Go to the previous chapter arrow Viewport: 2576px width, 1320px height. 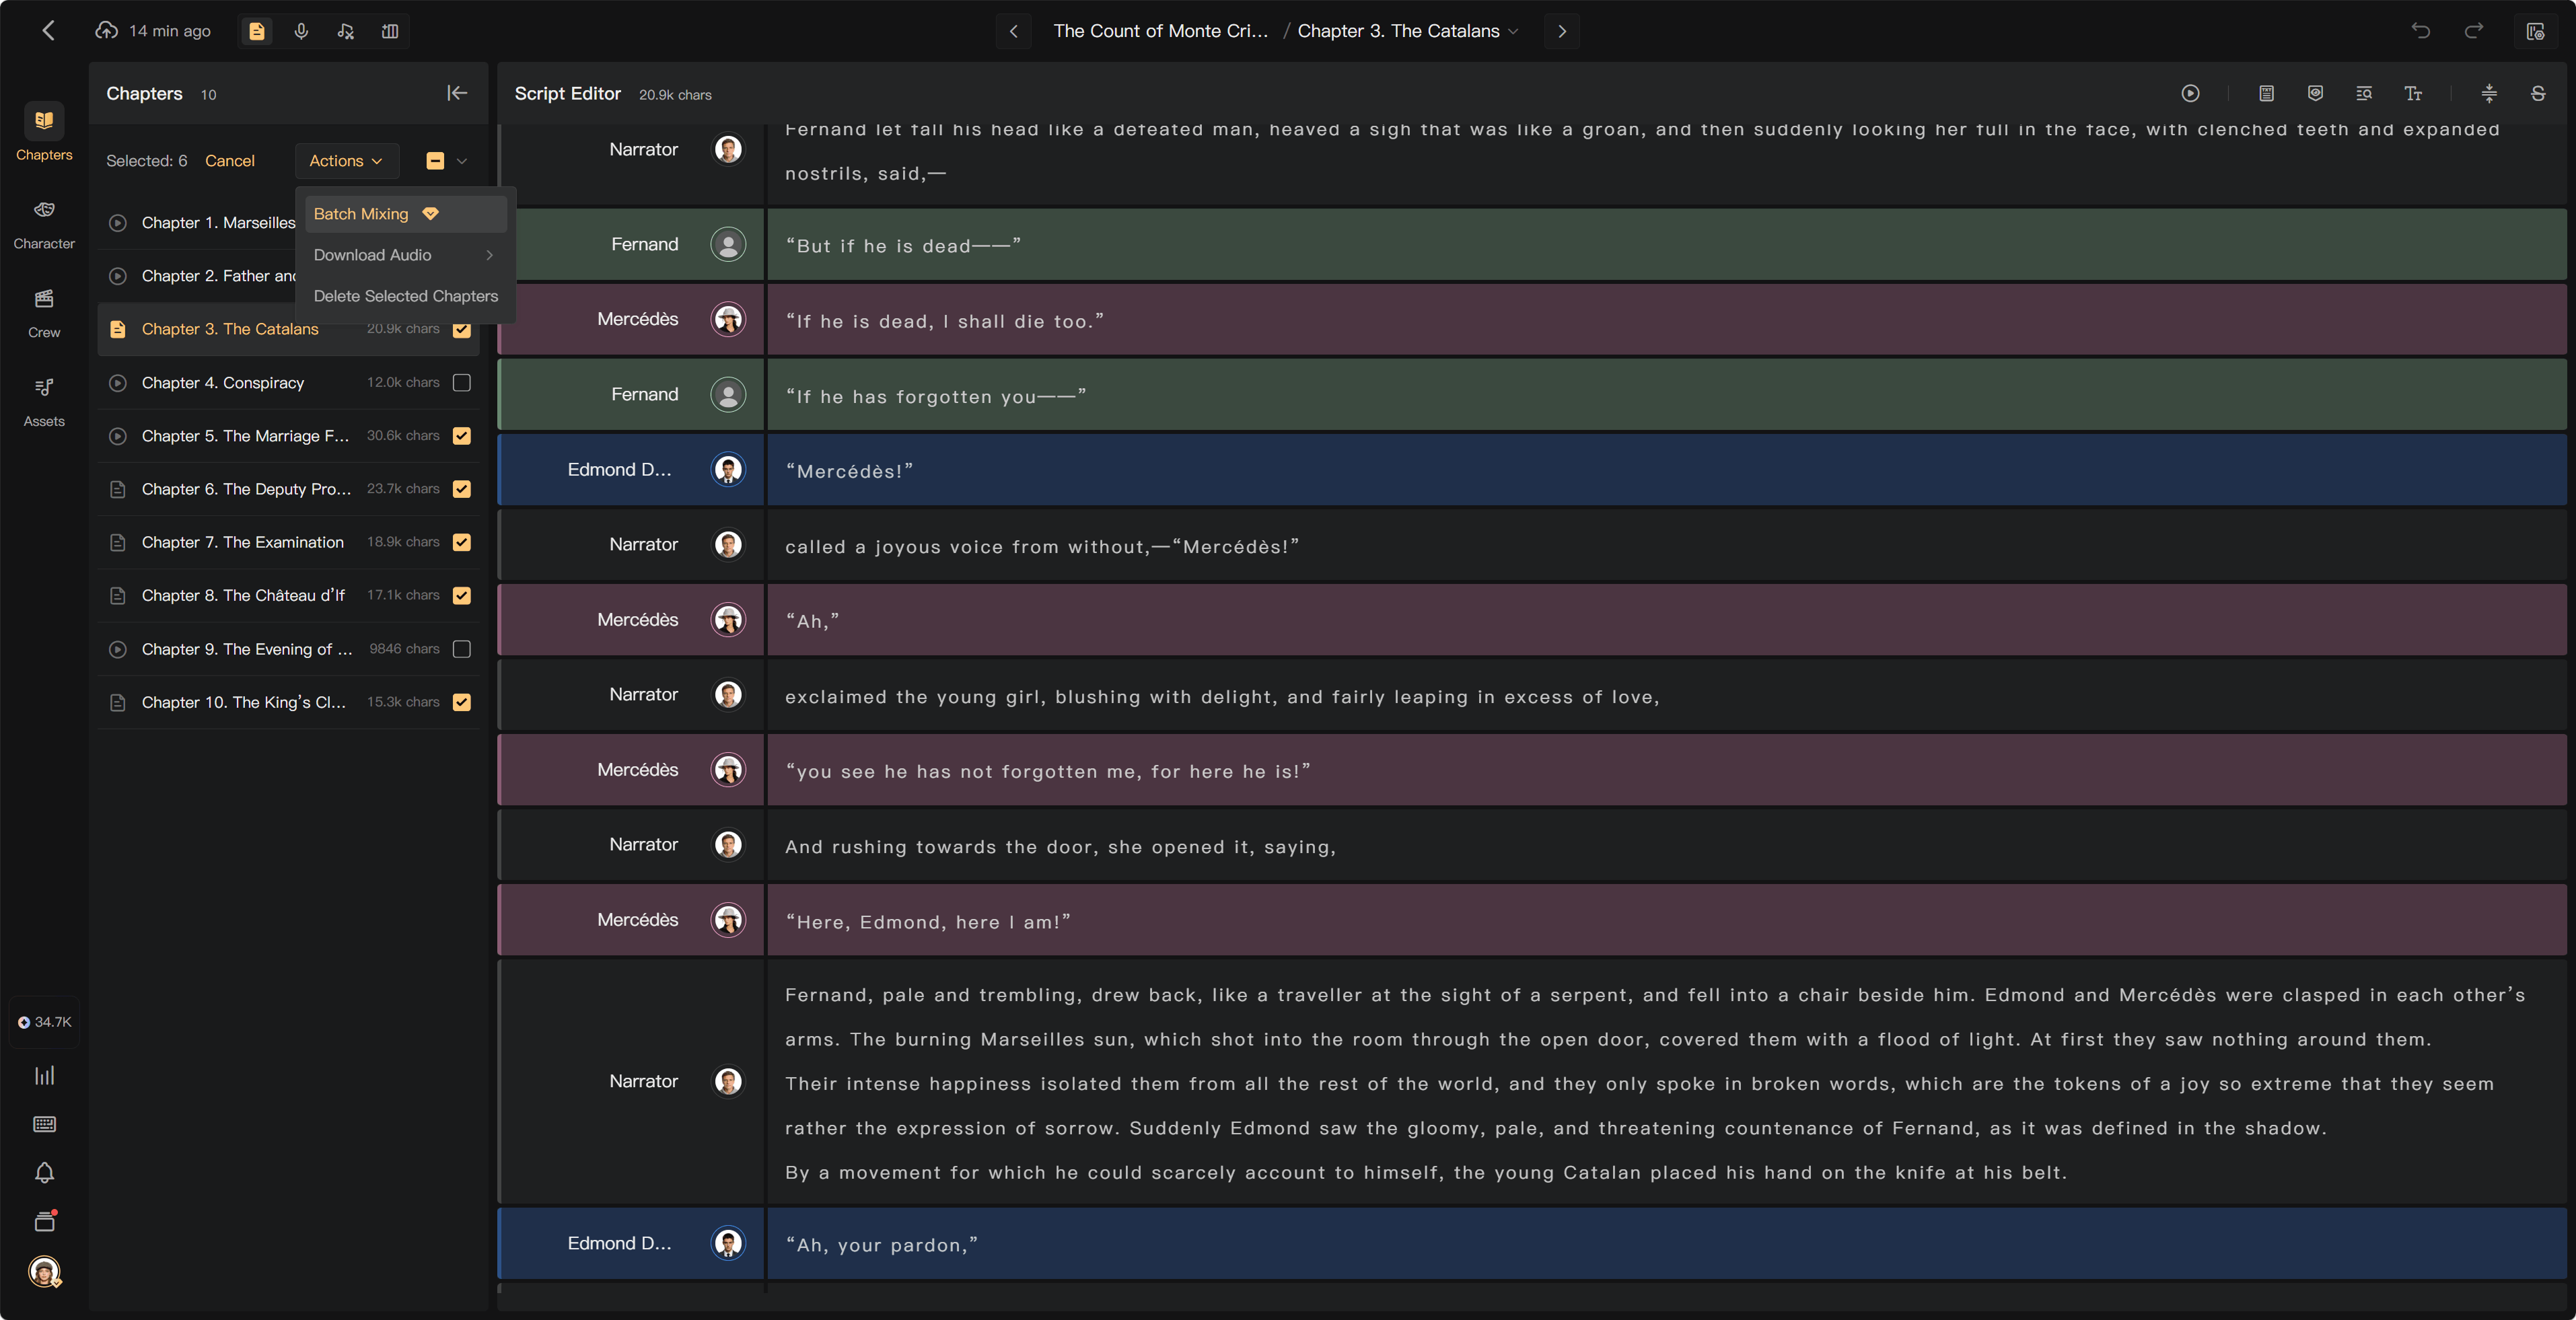(x=1013, y=31)
